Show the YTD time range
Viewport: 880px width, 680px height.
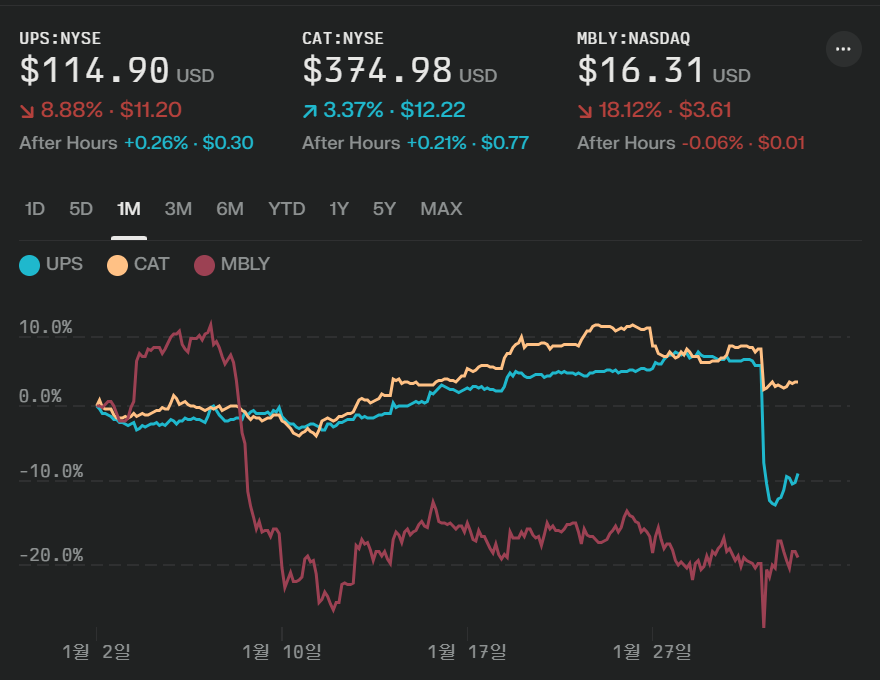(286, 209)
